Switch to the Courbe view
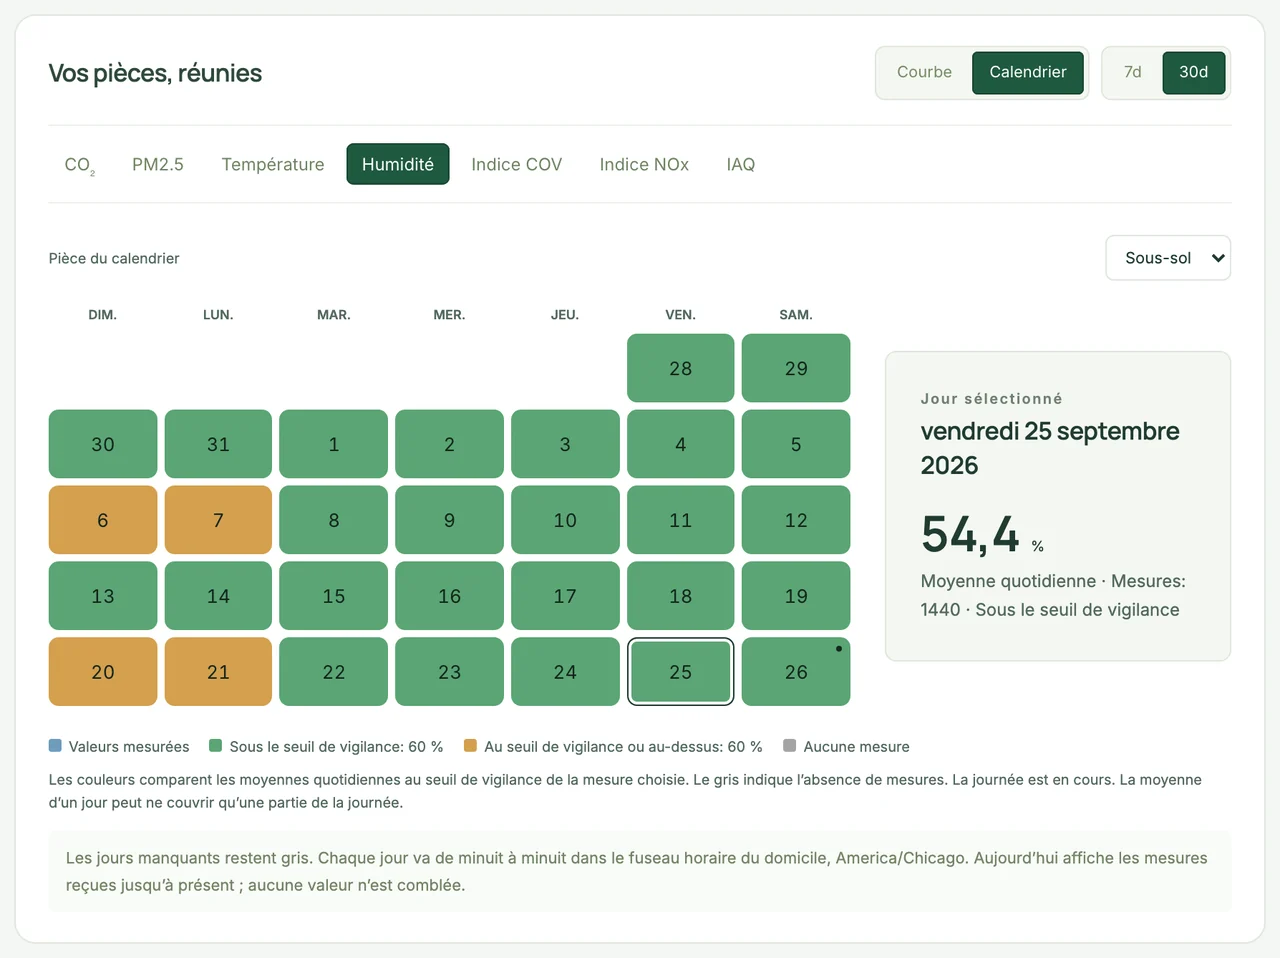This screenshot has height=958, width=1280. pos(924,72)
